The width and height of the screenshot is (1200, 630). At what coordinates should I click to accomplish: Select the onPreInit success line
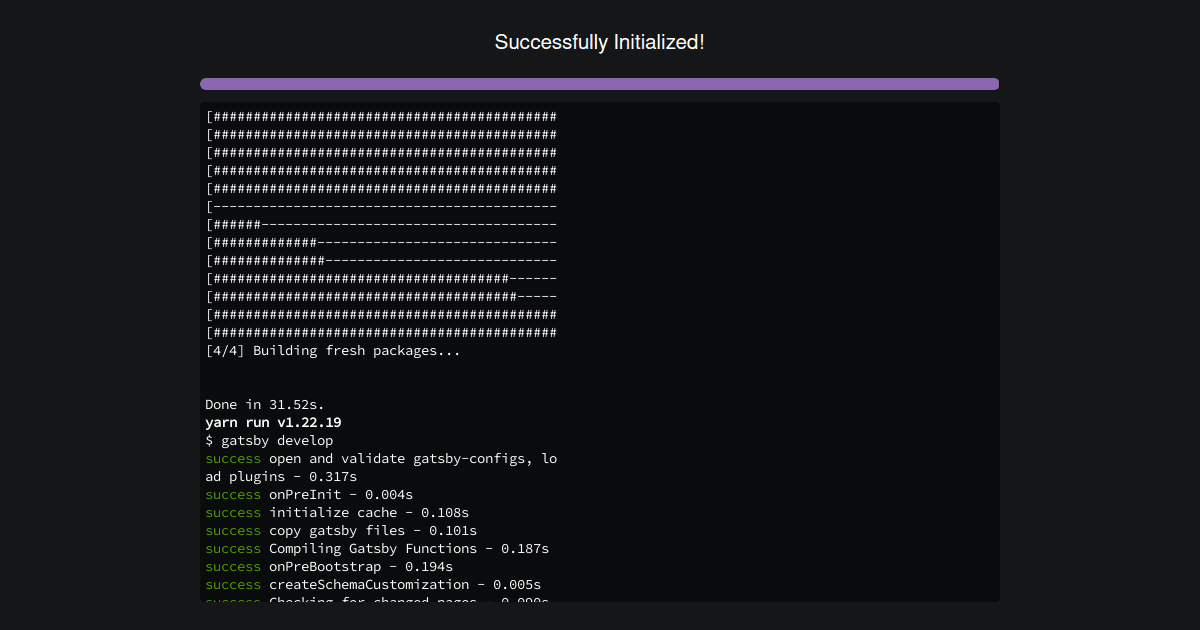308,494
